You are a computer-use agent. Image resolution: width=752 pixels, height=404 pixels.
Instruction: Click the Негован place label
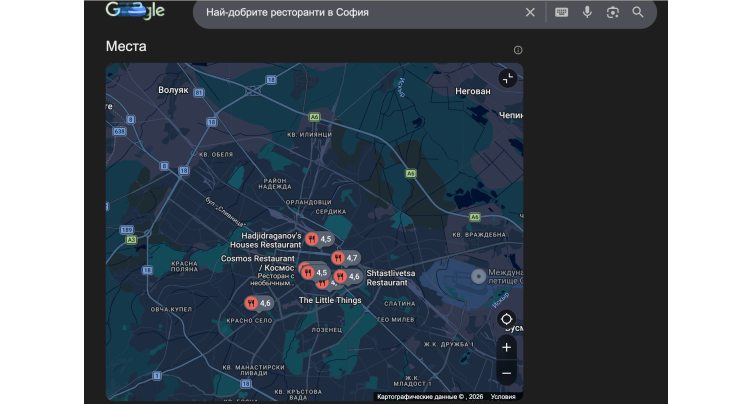(472, 91)
